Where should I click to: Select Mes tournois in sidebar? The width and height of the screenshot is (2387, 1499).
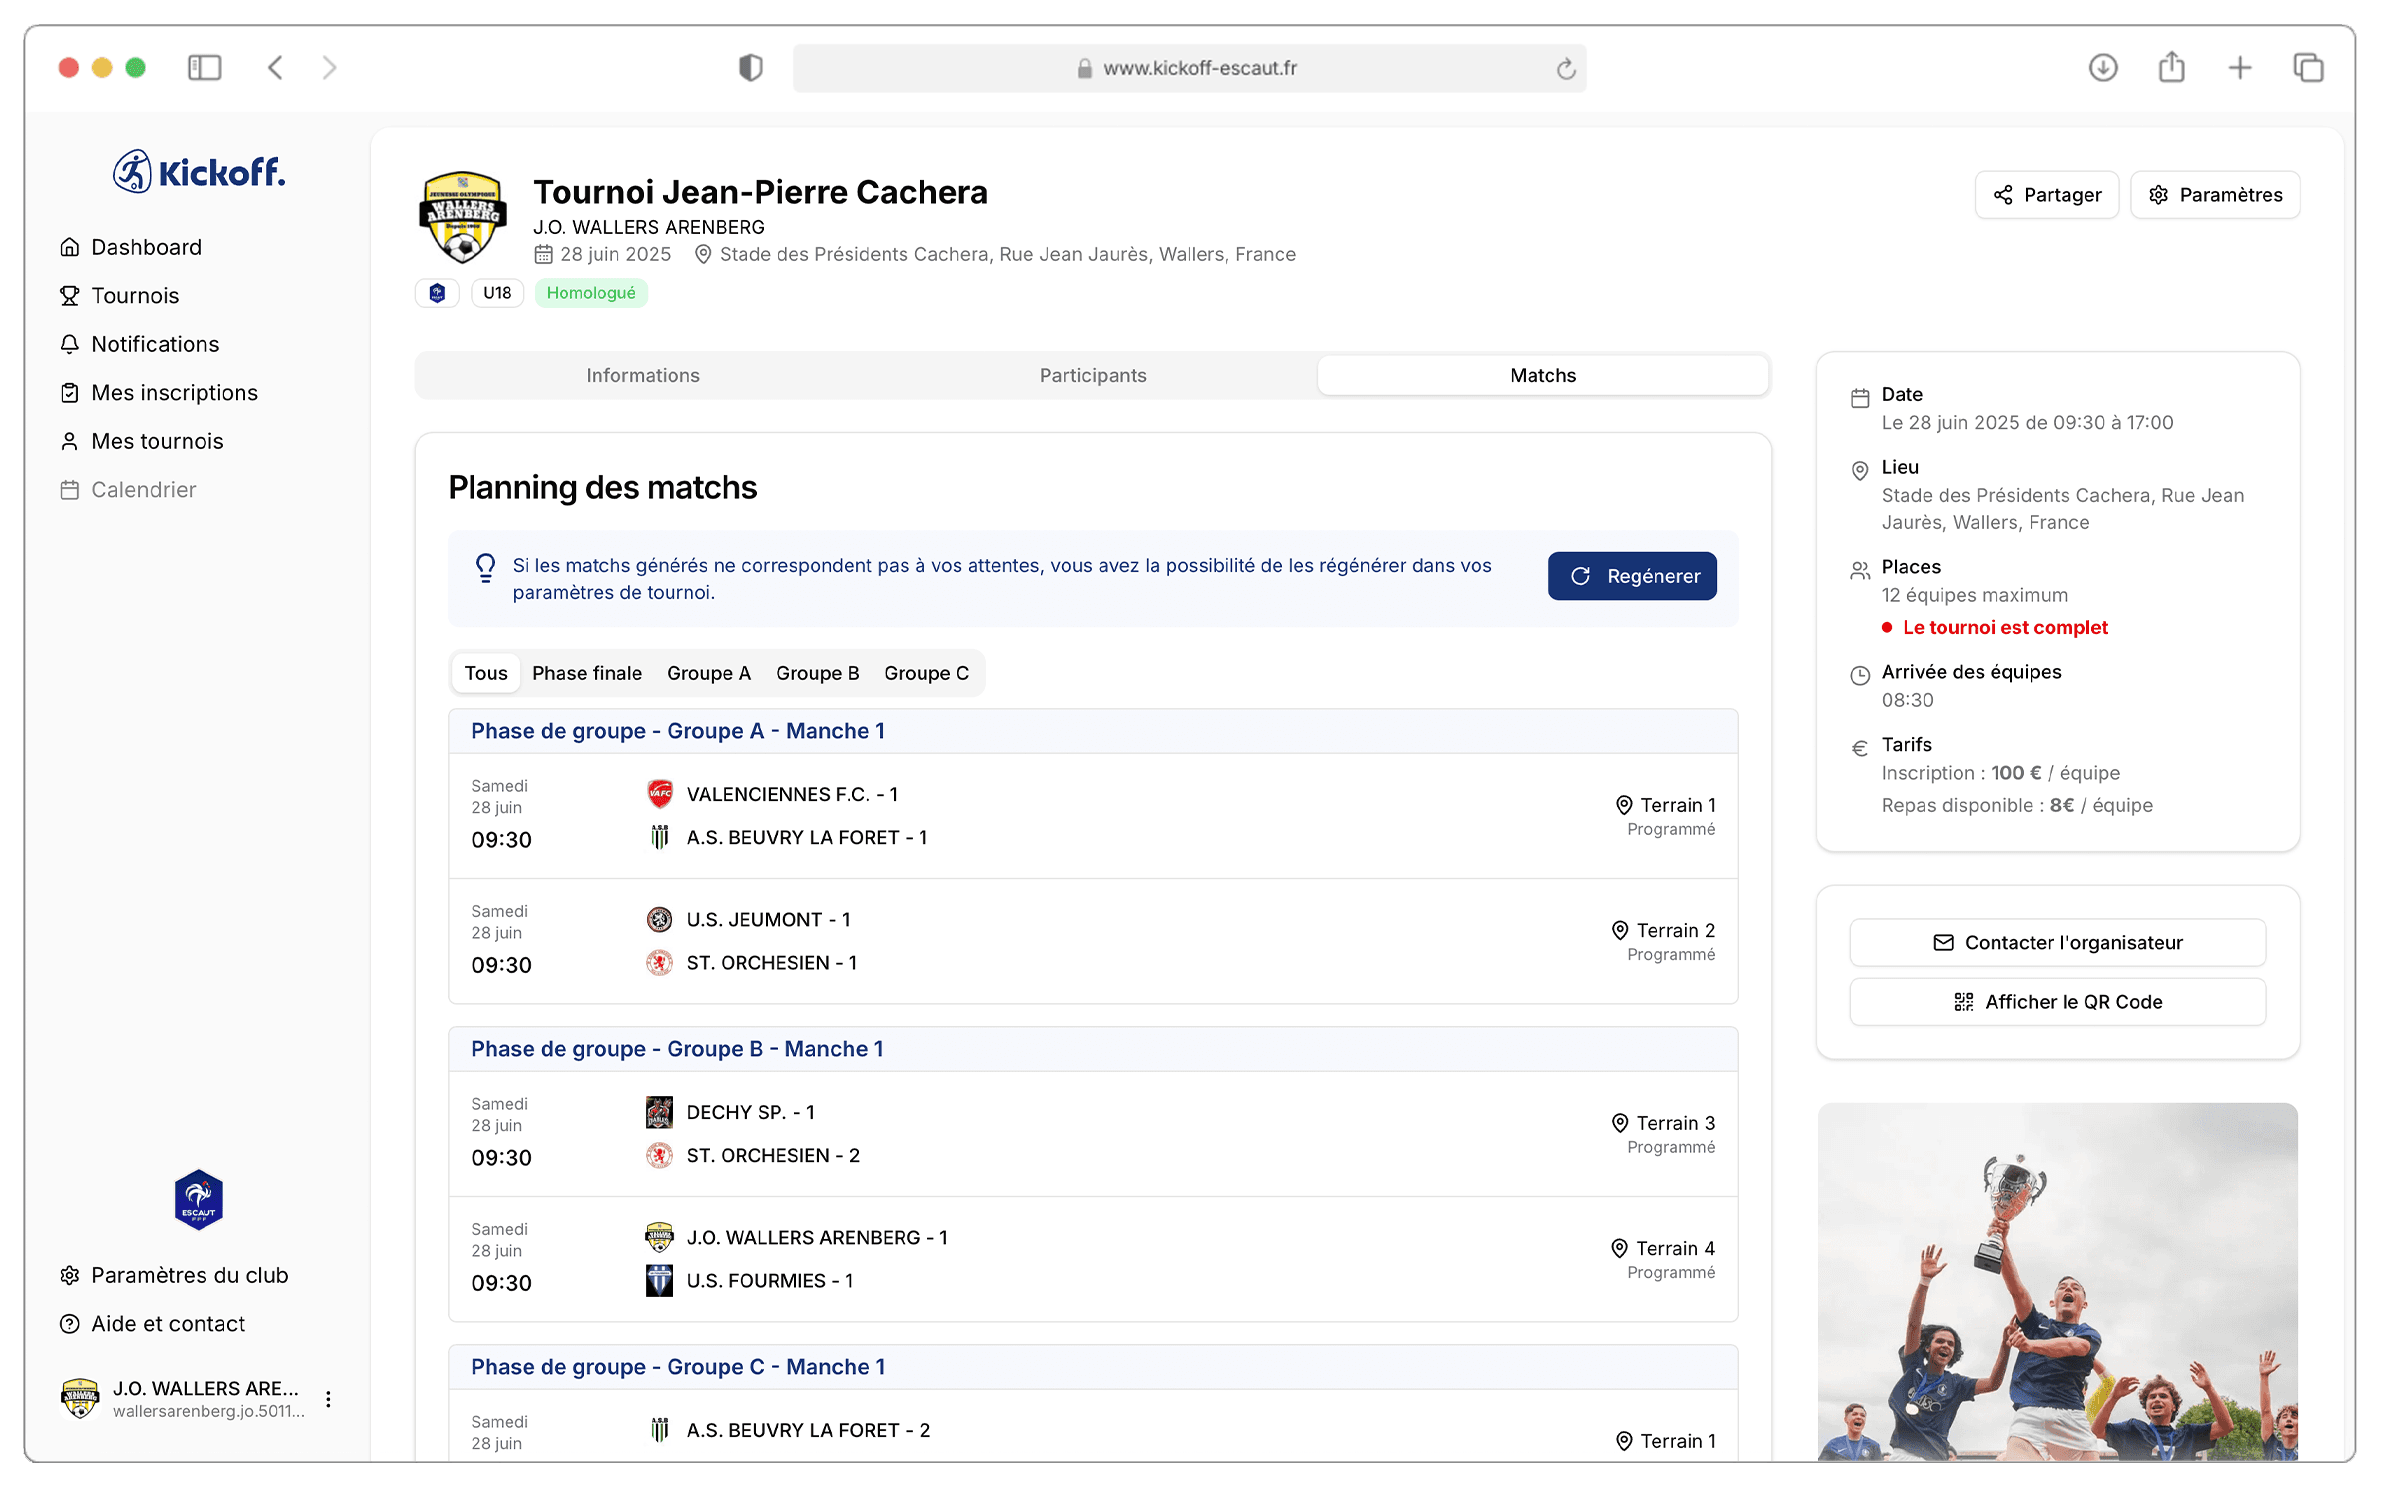[157, 440]
